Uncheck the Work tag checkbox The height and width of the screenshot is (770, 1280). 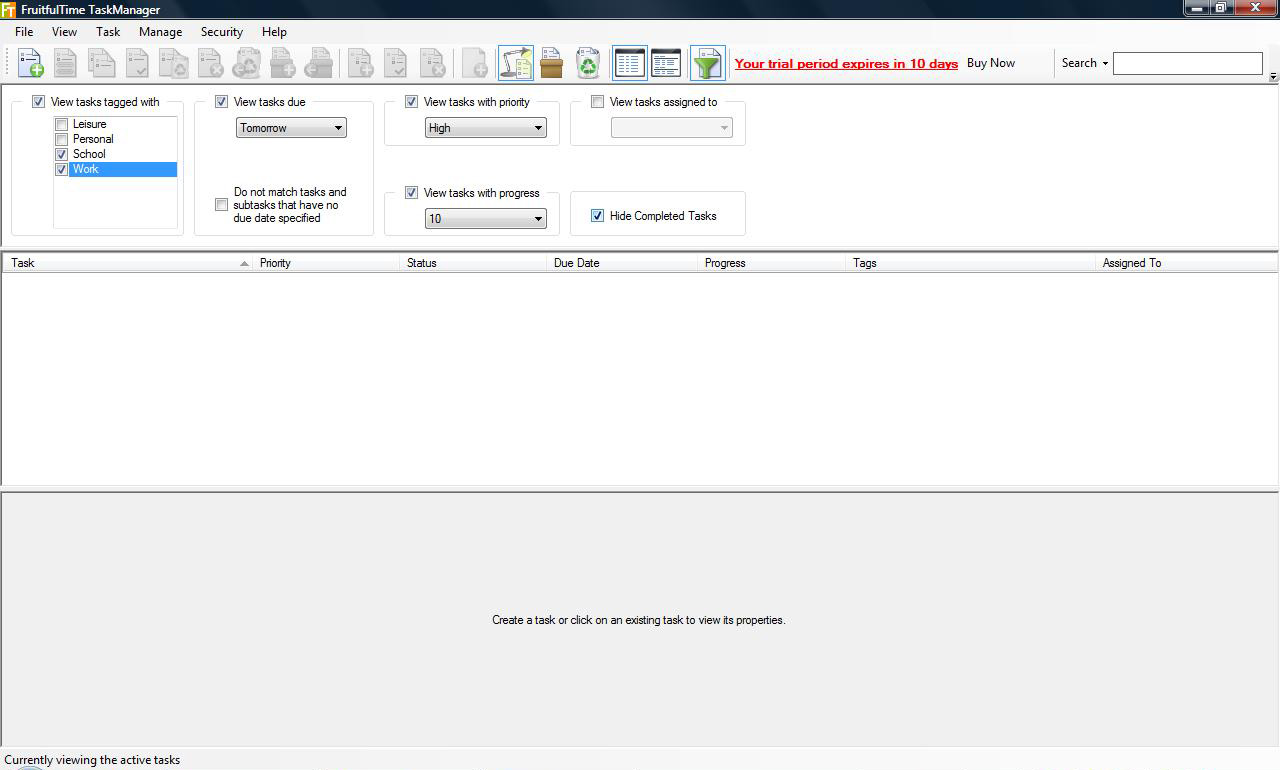tap(62, 169)
